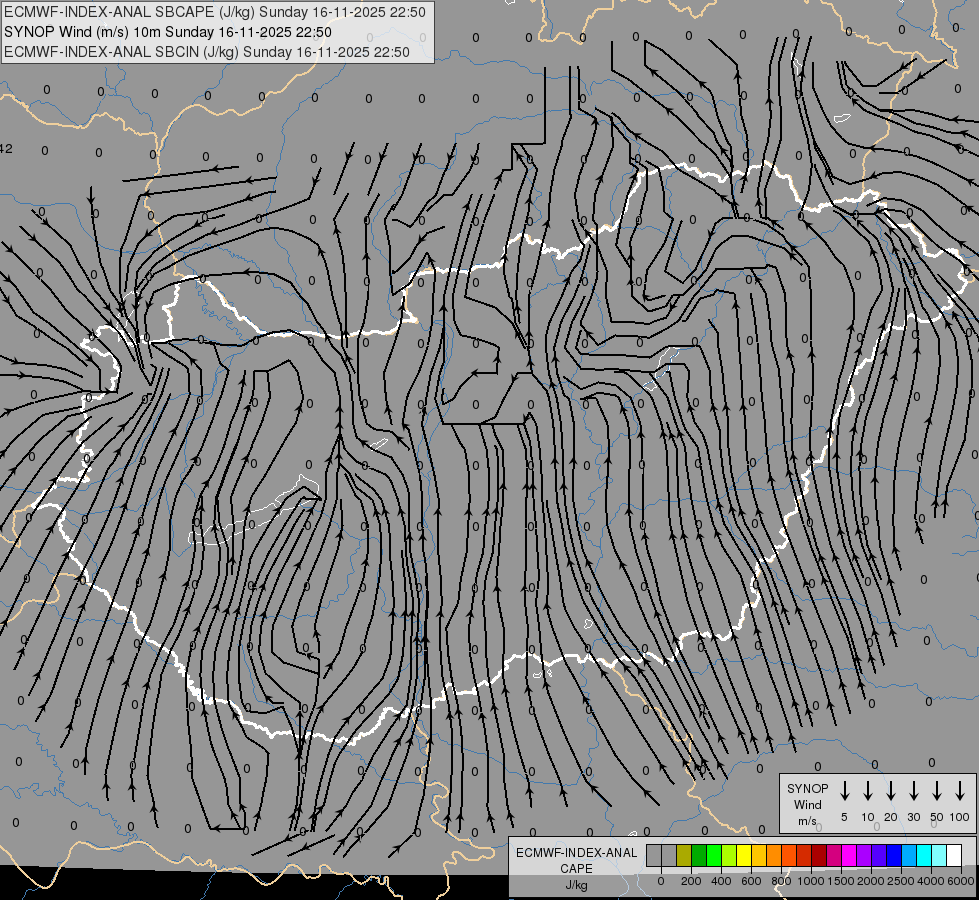This screenshot has width=979, height=900.
Task: Select the dark green CAPE legend swatch
Action: (699, 855)
